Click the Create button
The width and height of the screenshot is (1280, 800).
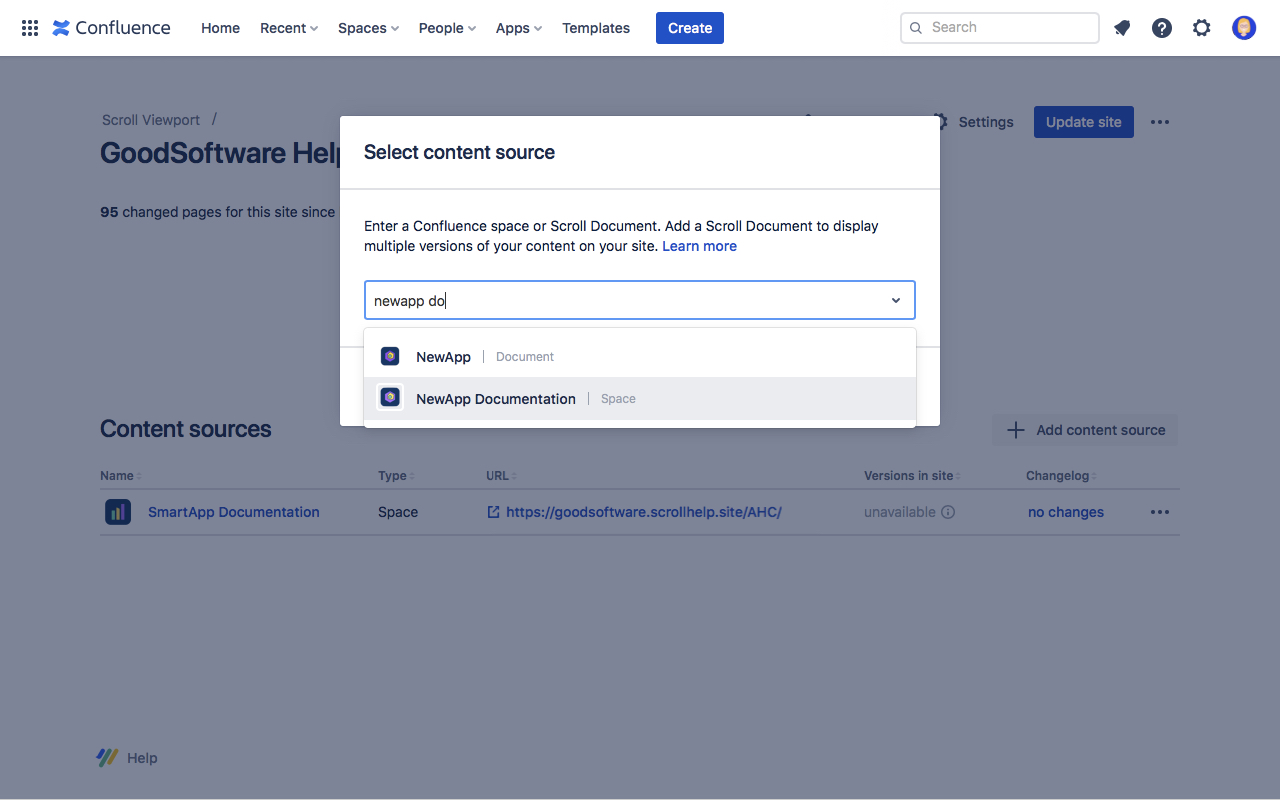coord(689,28)
